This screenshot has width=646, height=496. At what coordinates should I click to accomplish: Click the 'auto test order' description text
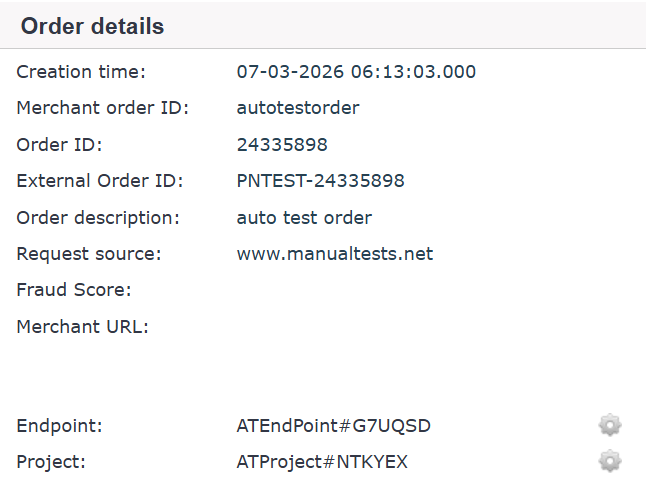click(304, 217)
